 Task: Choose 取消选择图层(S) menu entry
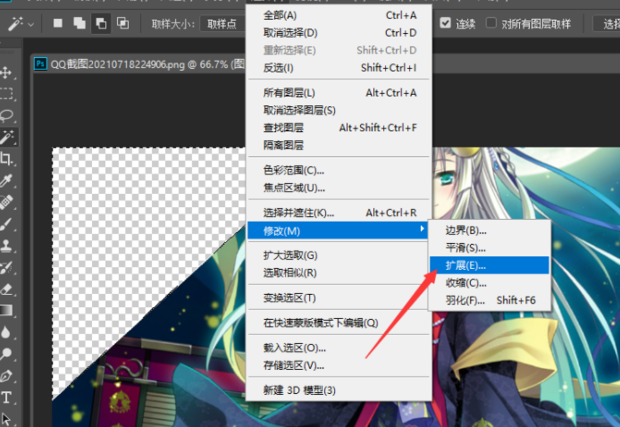pos(339,110)
